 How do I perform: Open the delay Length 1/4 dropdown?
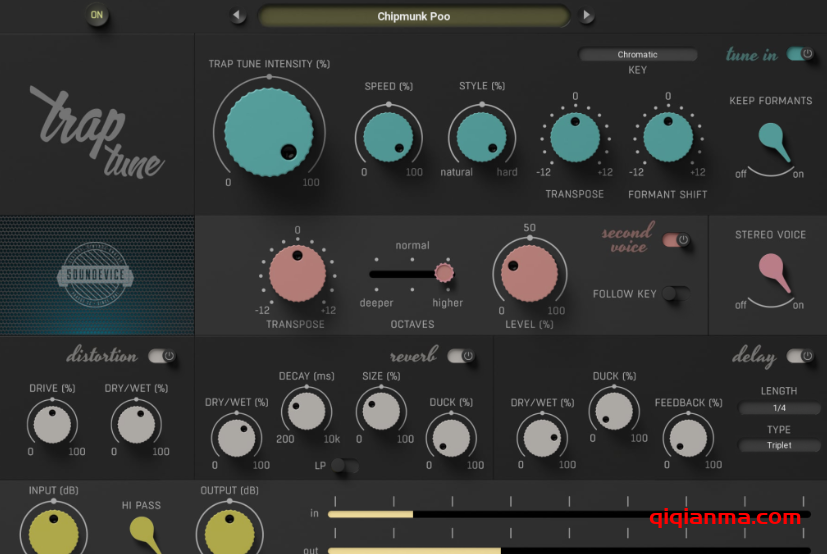pyautogui.click(x=779, y=408)
